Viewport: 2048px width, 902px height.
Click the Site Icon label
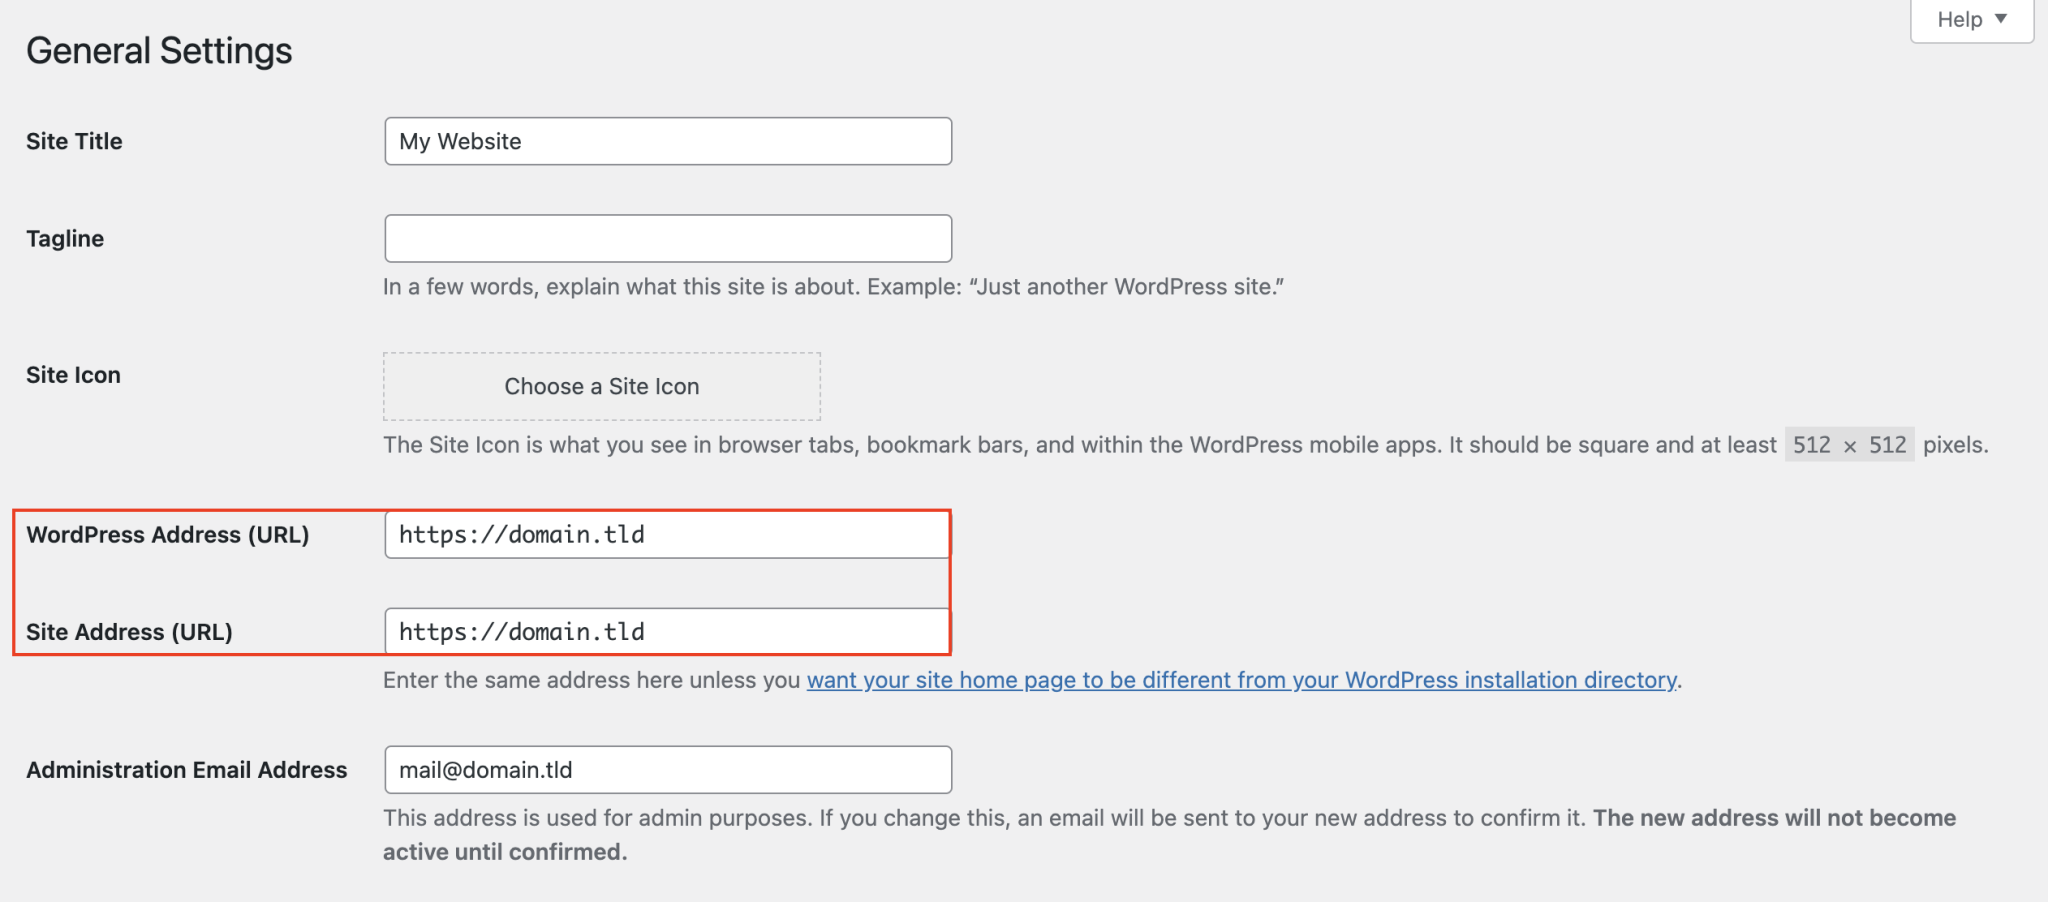72,375
